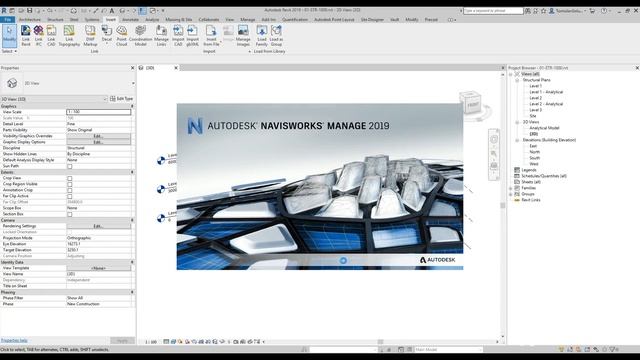The width and height of the screenshot is (640, 360).
Task: Click the horizontal scrollbar of the 3D view
Action: coord(380,342)
